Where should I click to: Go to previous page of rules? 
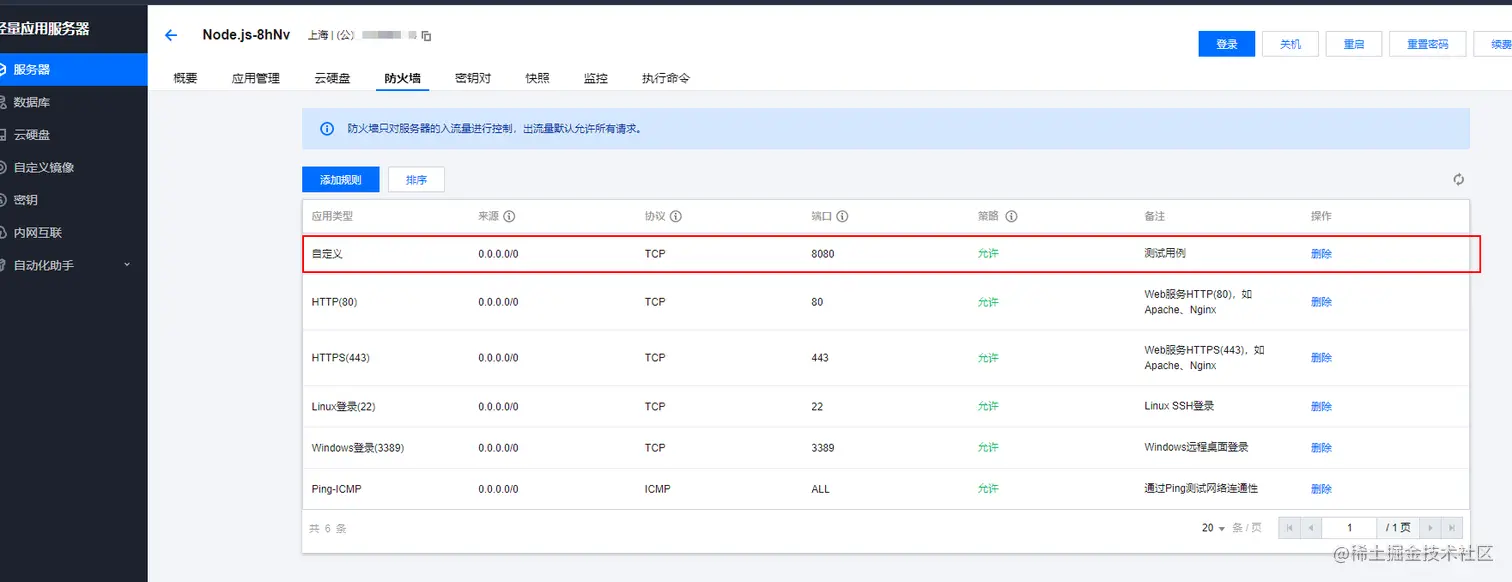tap(1310, 528)
